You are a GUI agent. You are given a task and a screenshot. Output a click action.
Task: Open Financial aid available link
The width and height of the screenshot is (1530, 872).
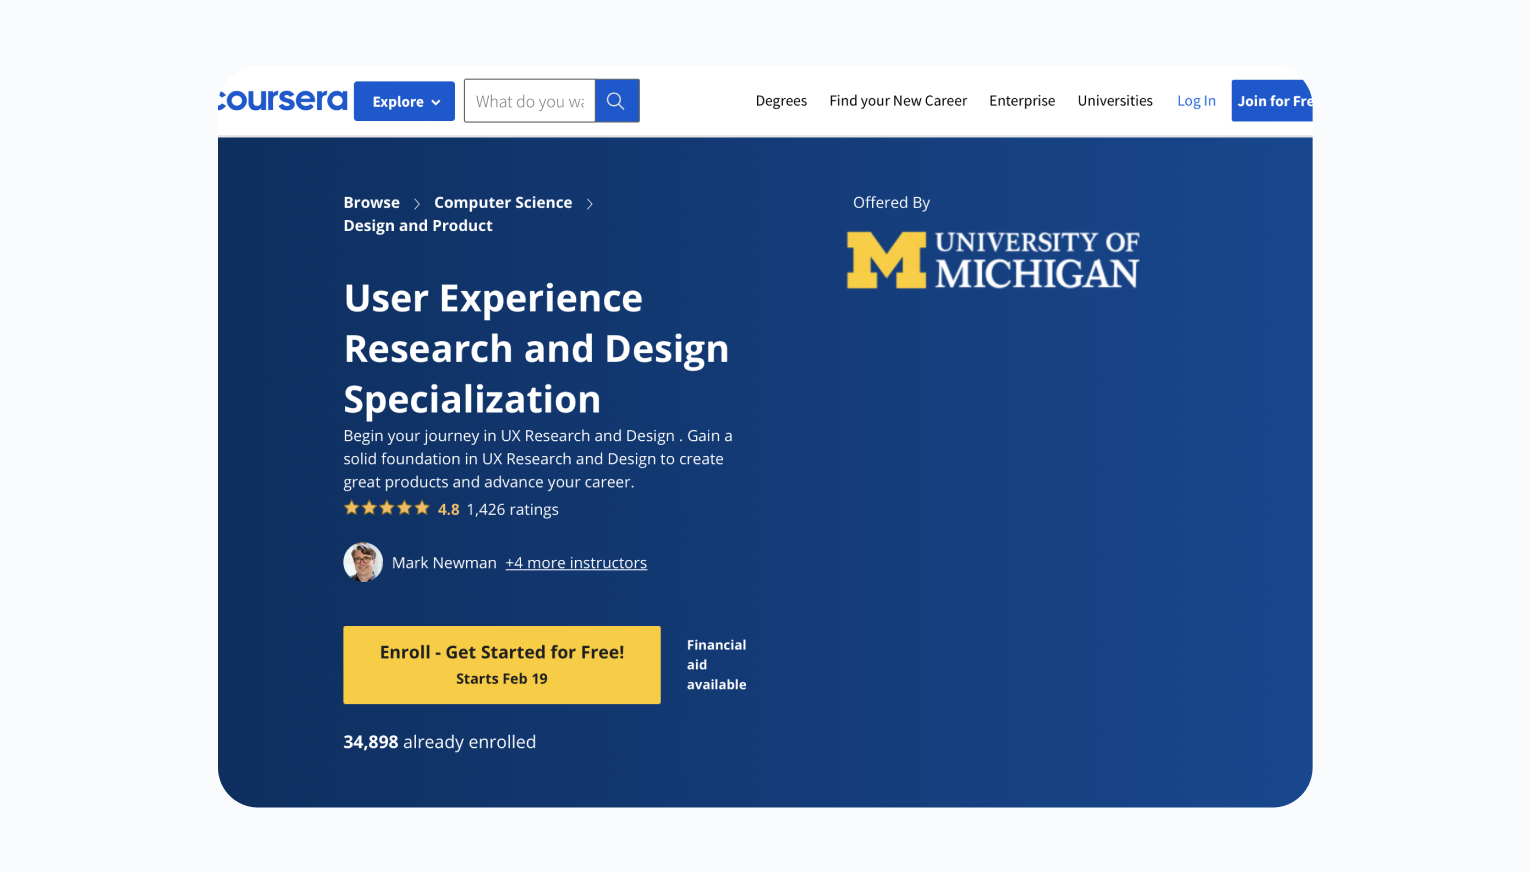point(716,665)
